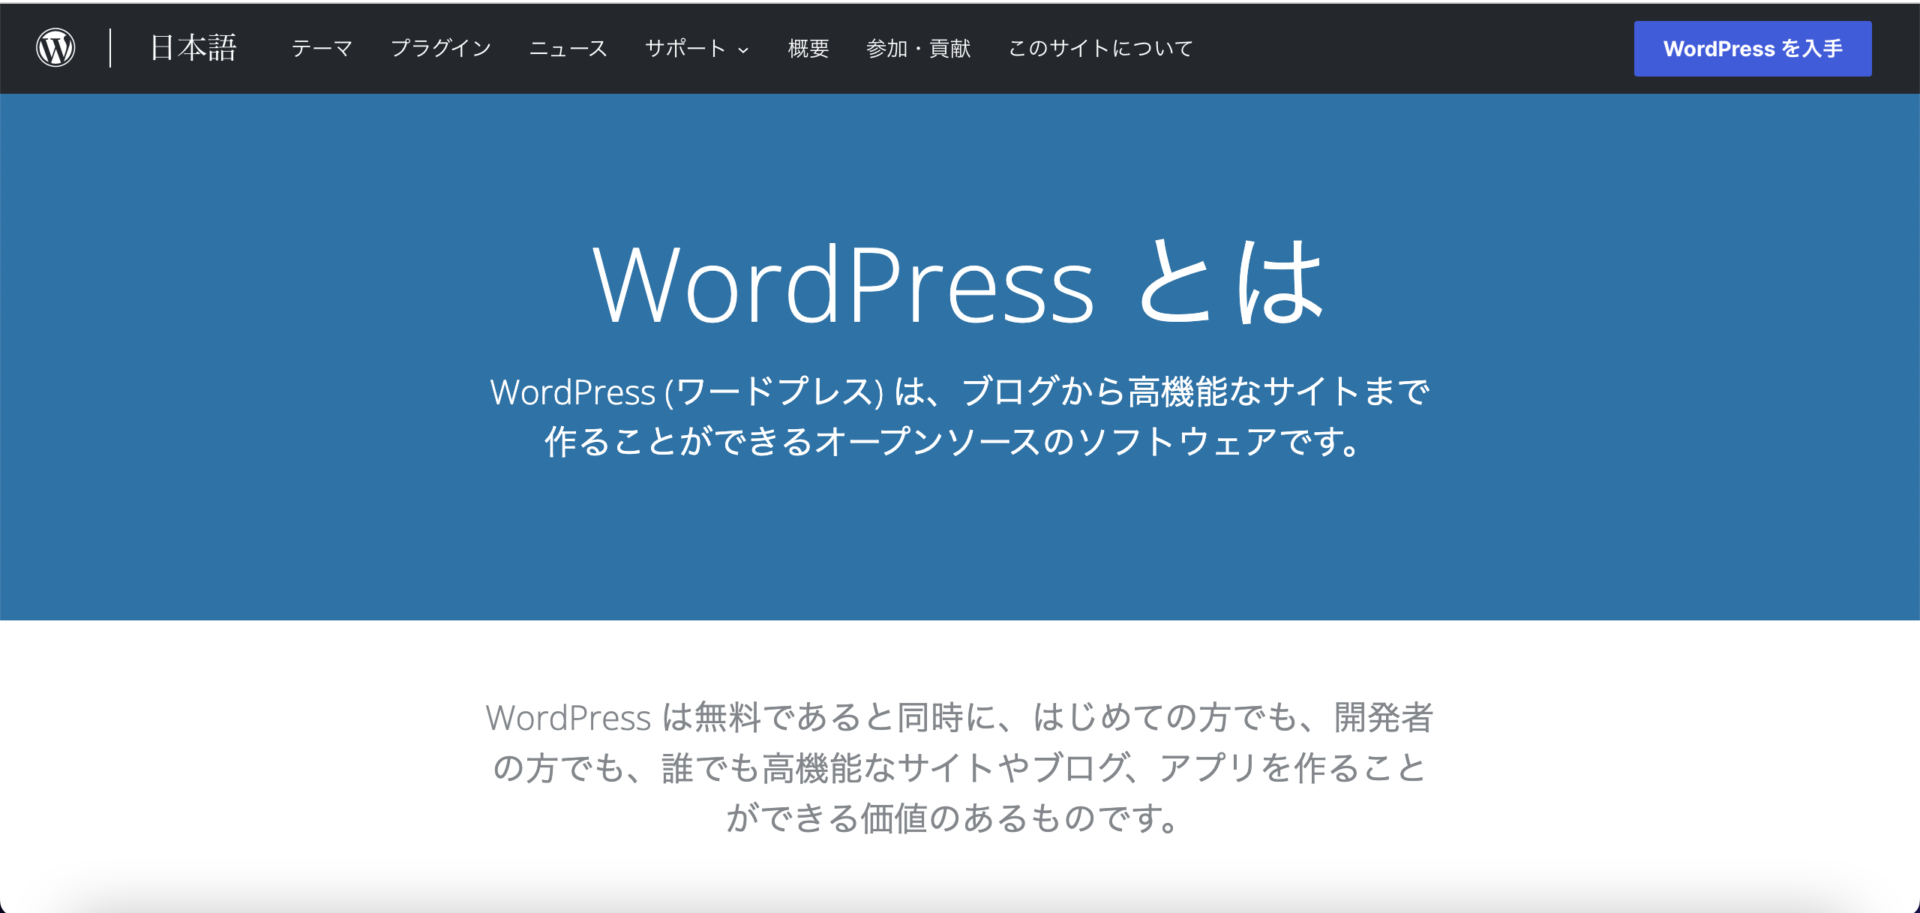
Task: Select the 概要 menu item
Action: tap(808, 48)
